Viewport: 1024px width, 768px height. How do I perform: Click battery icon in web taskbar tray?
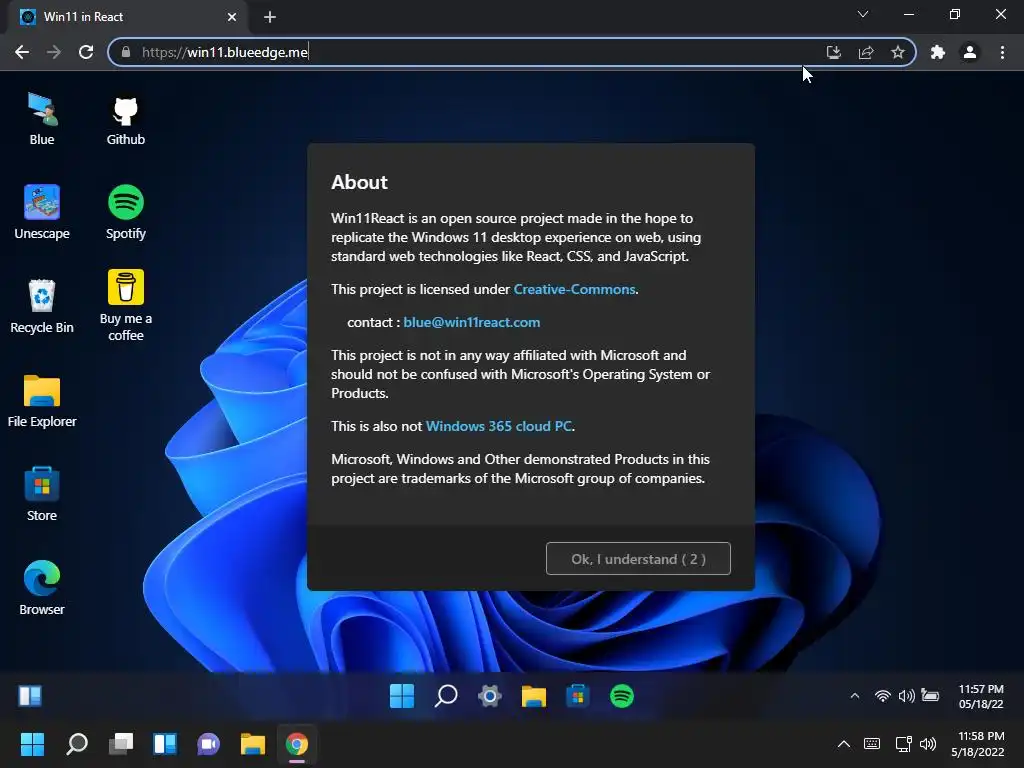(930, 696)
